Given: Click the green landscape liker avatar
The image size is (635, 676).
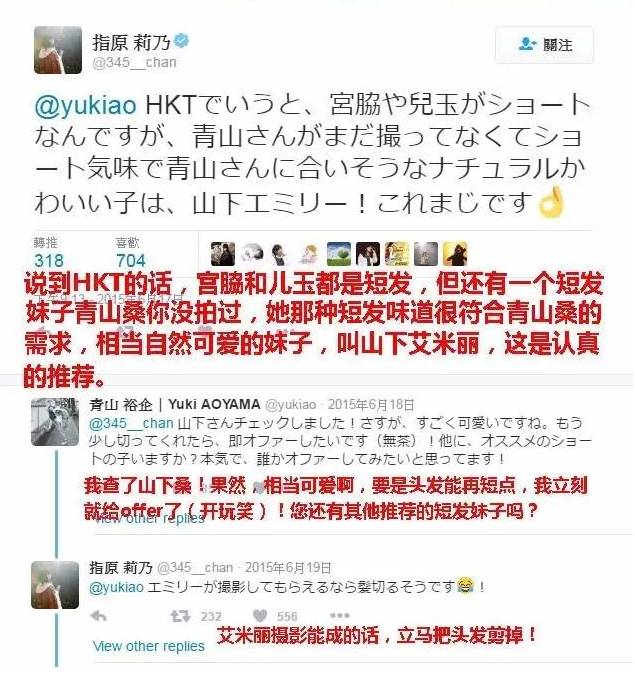Looking at the screenshot, I should 339,254.
